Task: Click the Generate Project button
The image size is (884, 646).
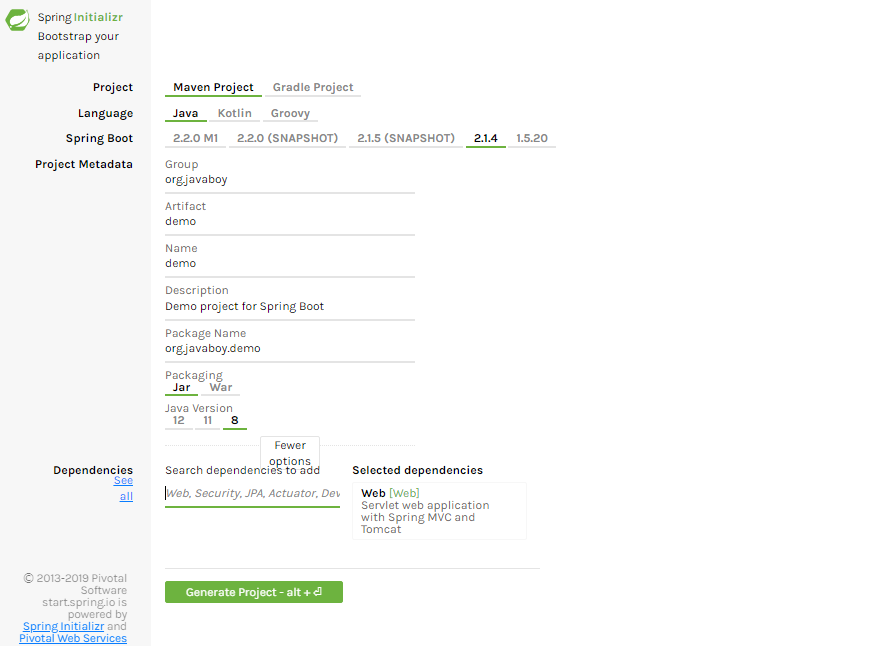Action: [254, 592]
